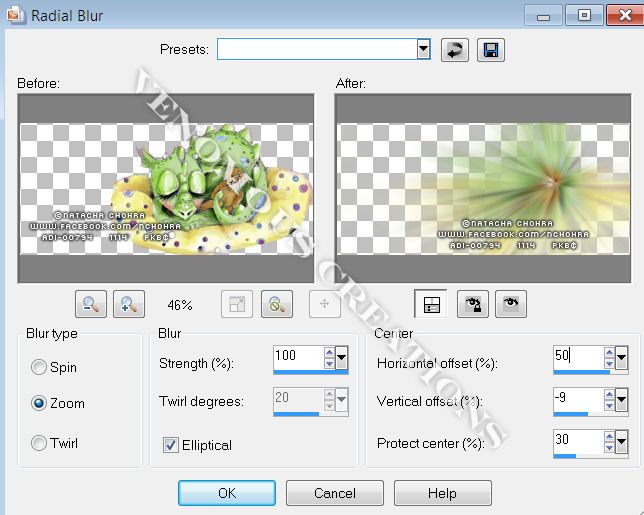
Task: Click the zoom to 100% magnifier icon
Action: (x=277, y=304)
